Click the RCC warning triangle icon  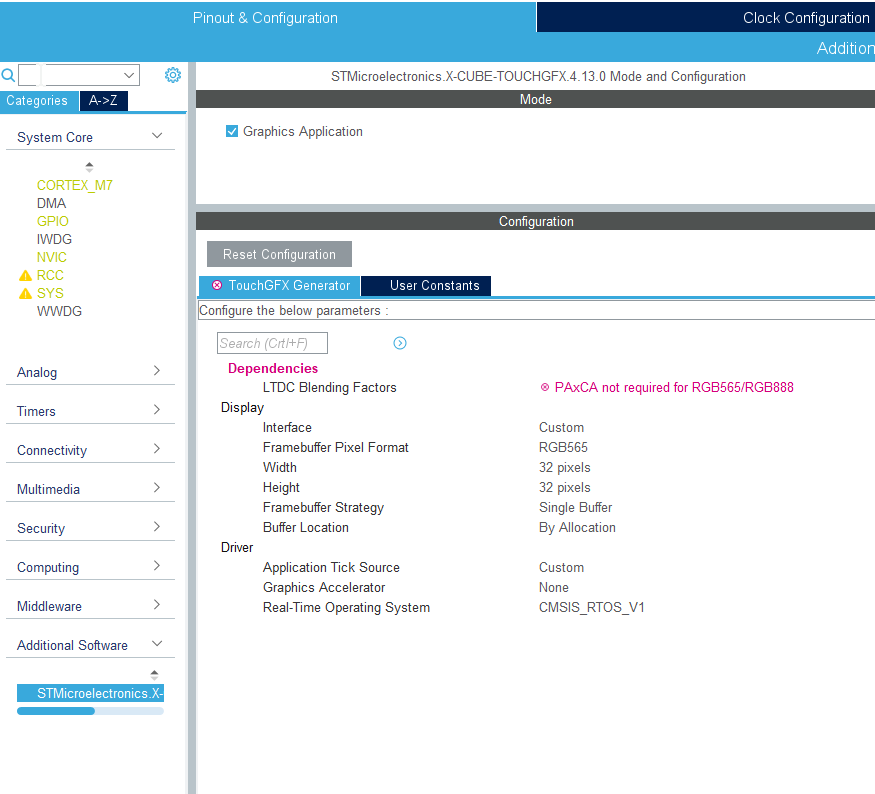tap(25, 276)
